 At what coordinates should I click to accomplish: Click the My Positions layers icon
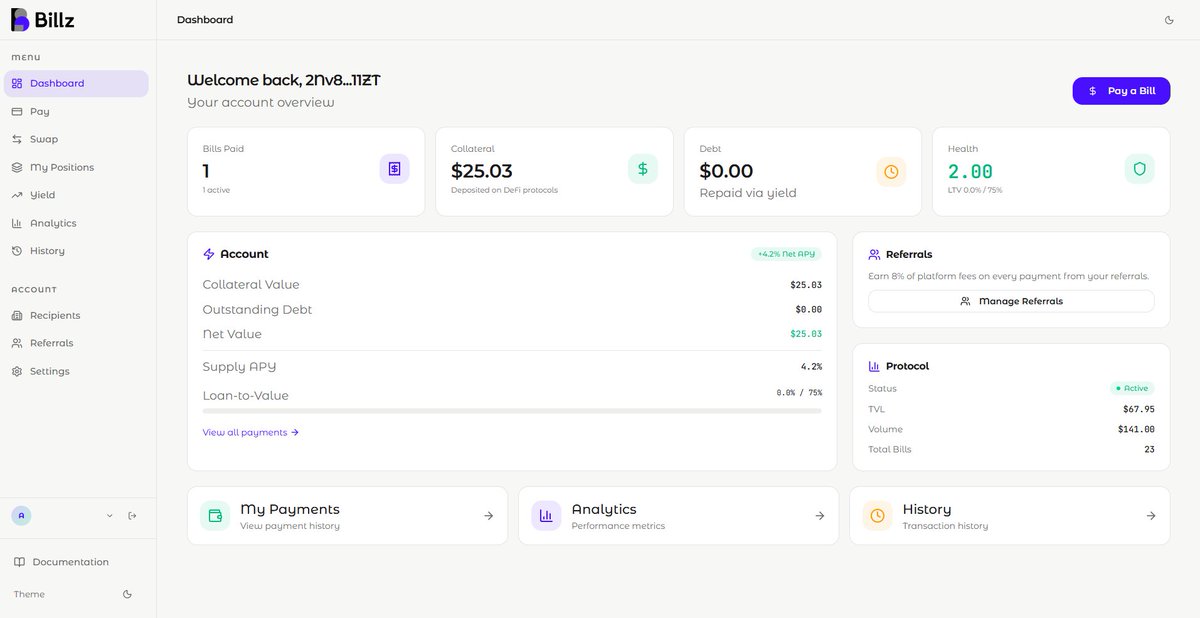point(17,167)
